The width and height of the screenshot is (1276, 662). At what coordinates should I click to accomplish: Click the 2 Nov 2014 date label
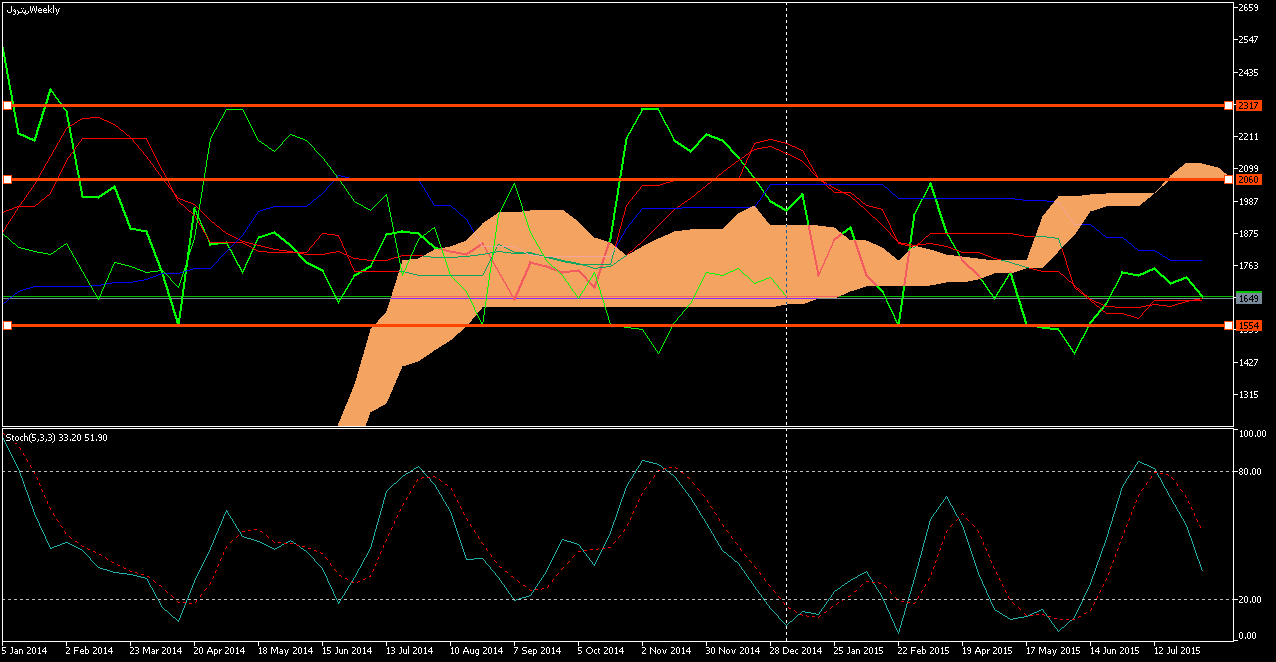(x=665, y=650)
